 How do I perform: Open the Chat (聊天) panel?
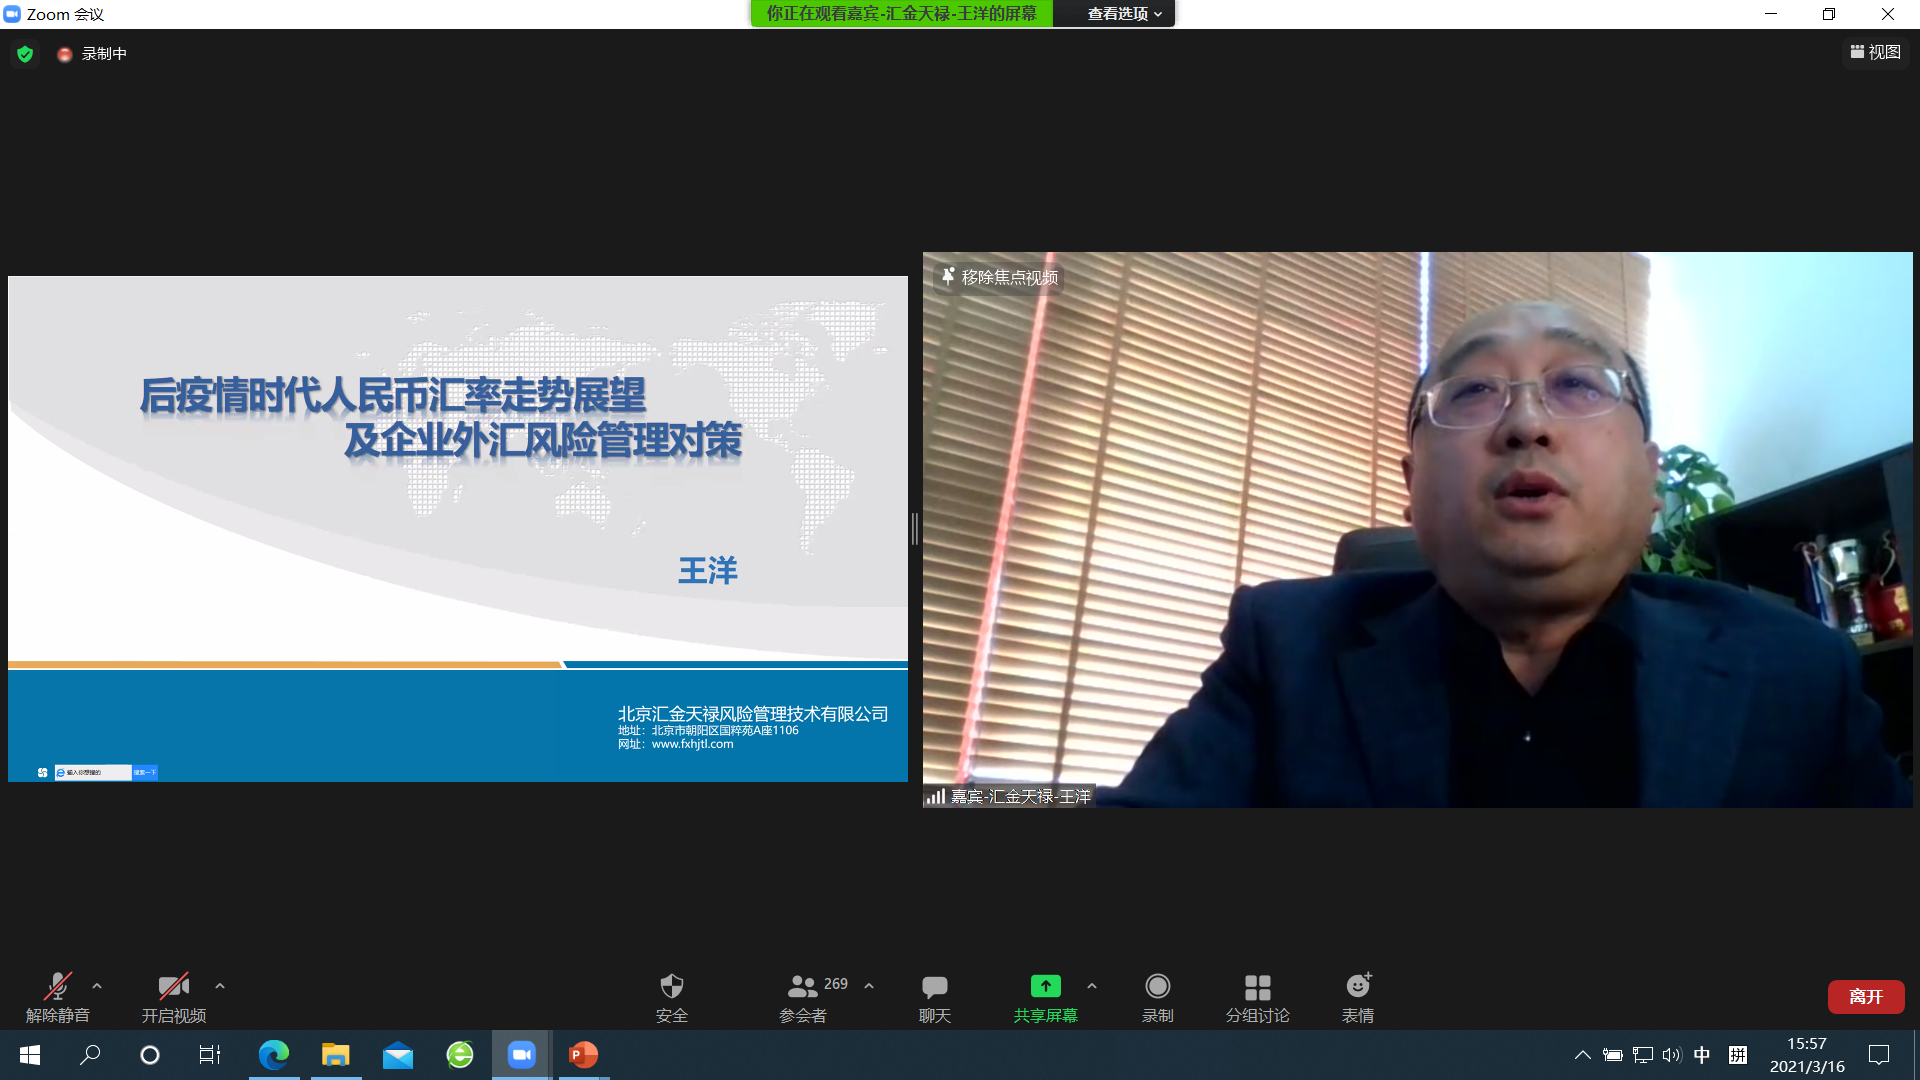934,987
